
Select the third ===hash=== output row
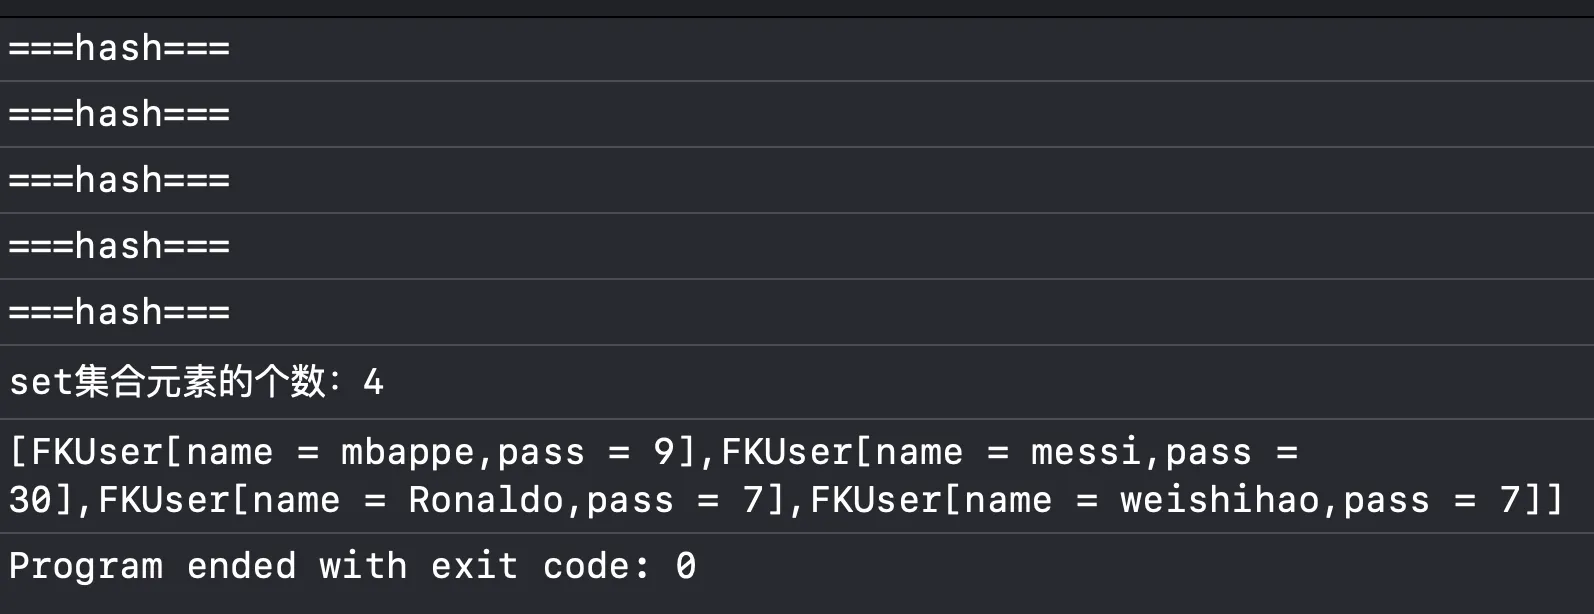[x=797, y=180]
